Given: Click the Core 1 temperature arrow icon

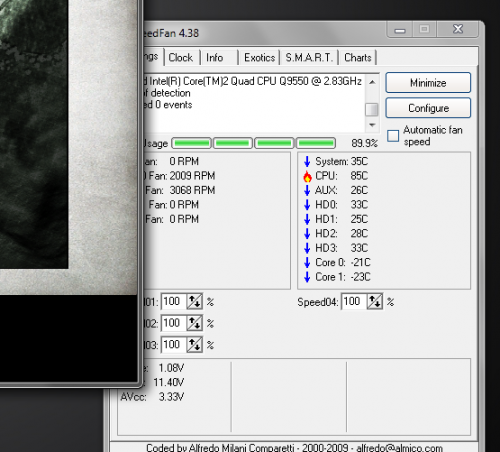Looking at the screenshot, I should click(307, 277).
